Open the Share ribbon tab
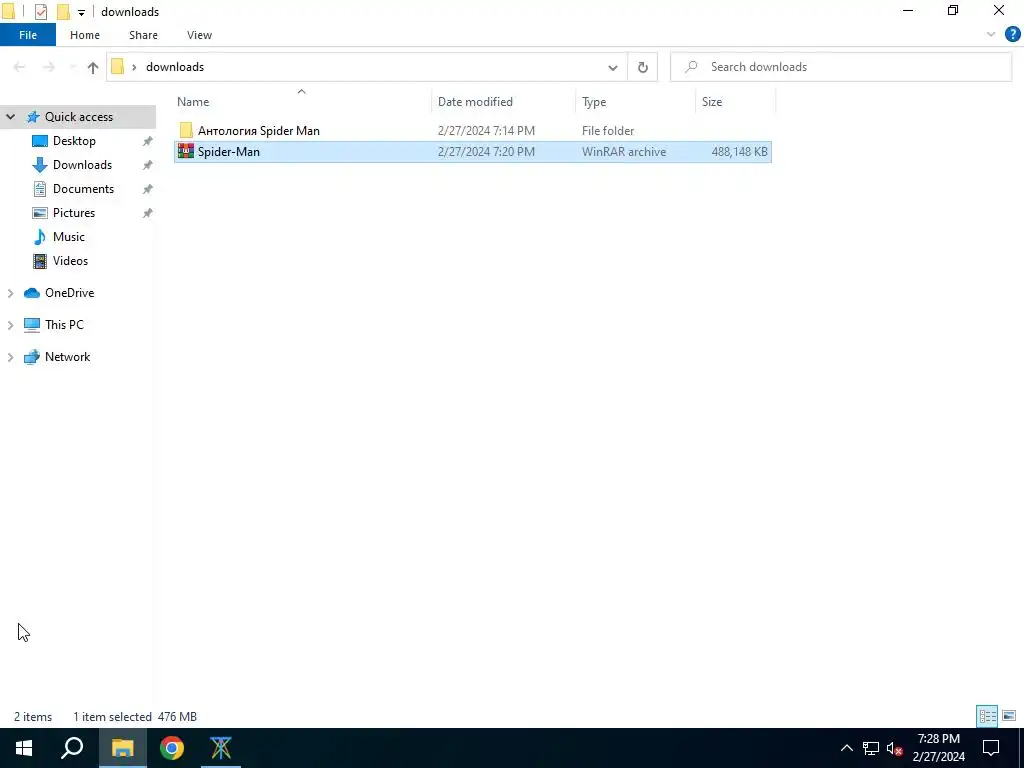The image size is (1024, 768). coord(143,35)
